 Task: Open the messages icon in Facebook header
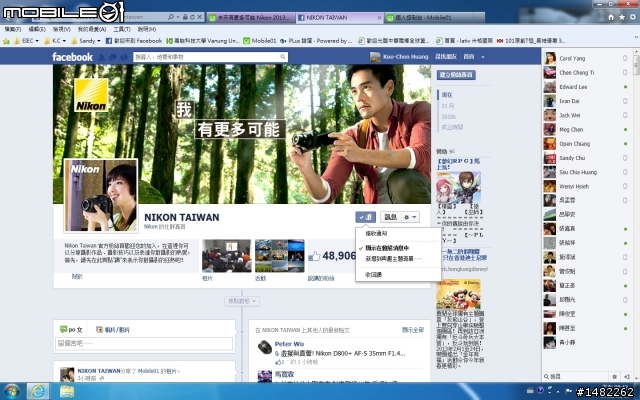click(x=113, y=57)
